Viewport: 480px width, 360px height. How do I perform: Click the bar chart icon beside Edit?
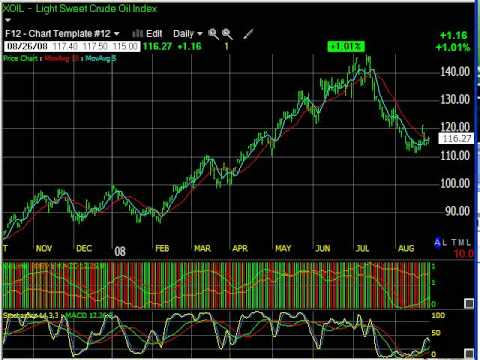pyautogui.click(x=137, y=34)
